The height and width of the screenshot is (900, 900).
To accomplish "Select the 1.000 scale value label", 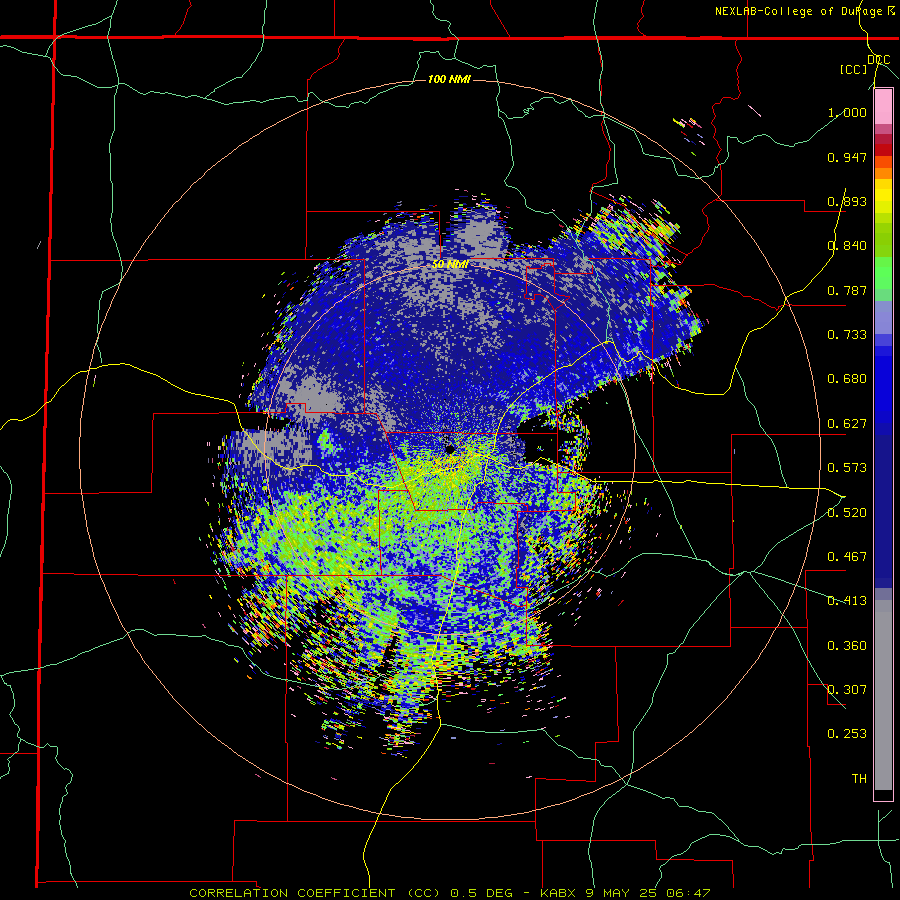I will point(847,112).
